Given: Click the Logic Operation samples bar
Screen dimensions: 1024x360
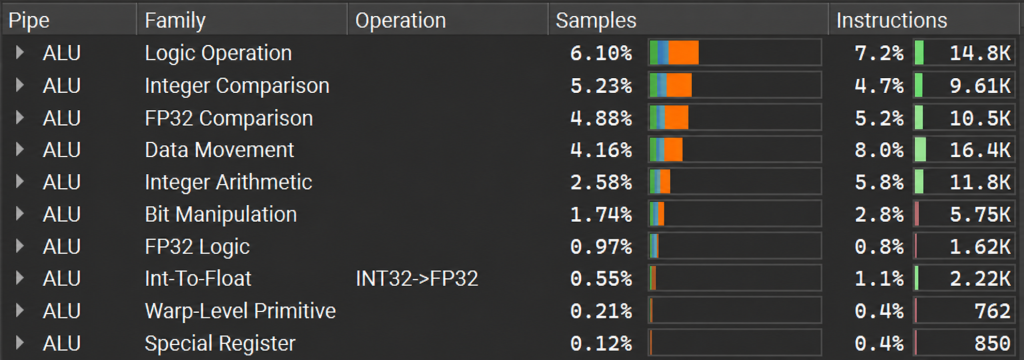Looking at the screenshot, I should click(x=735, y=52).
